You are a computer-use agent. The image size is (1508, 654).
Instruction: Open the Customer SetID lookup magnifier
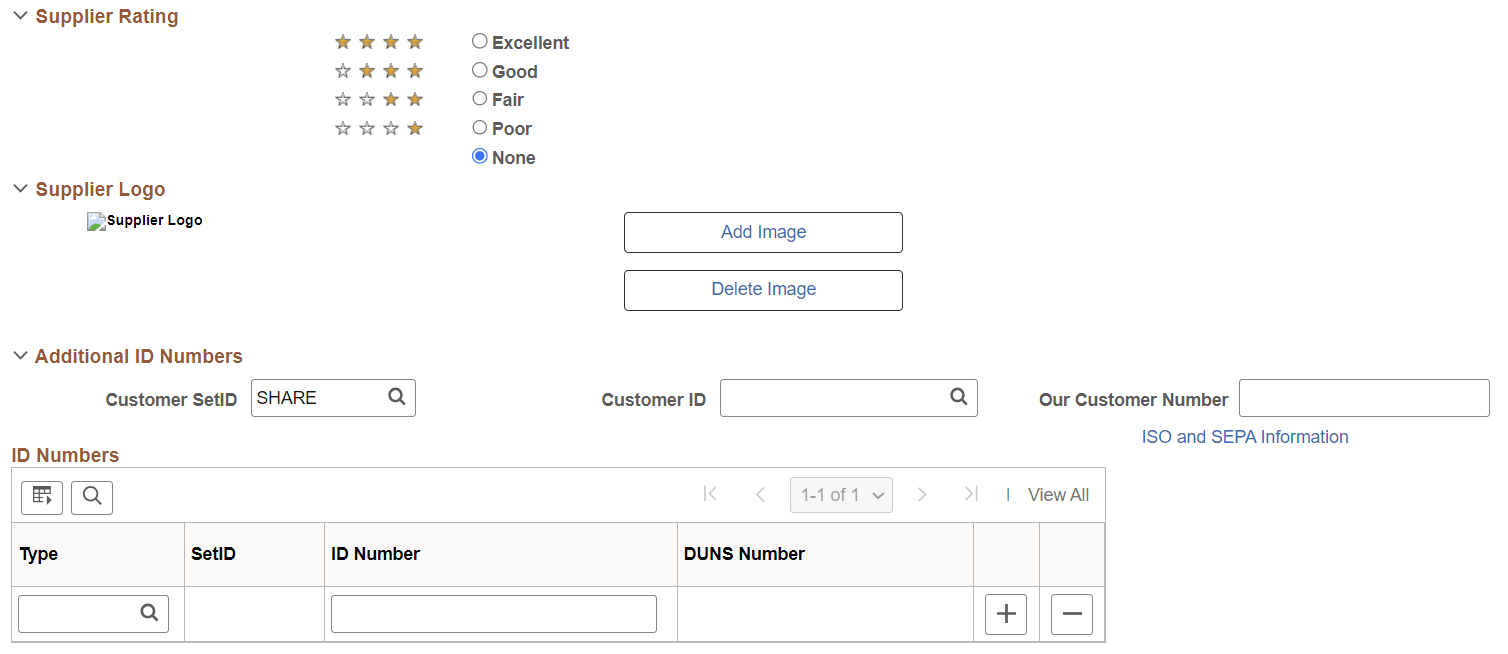[396, 397]
